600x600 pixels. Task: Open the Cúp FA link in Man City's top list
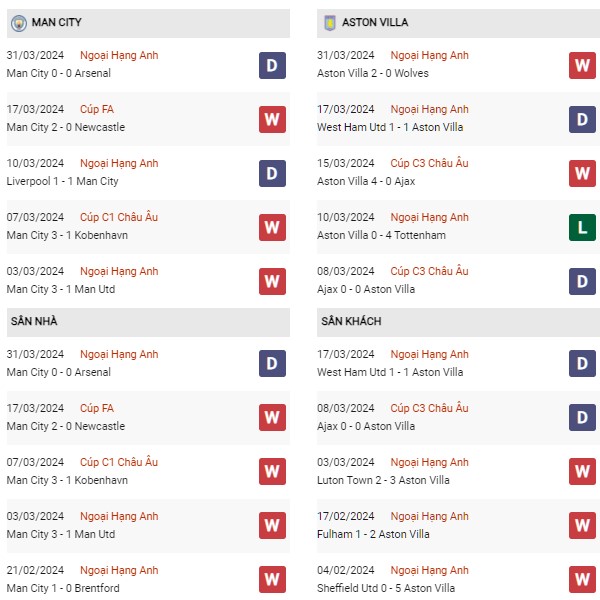[97, 109]
